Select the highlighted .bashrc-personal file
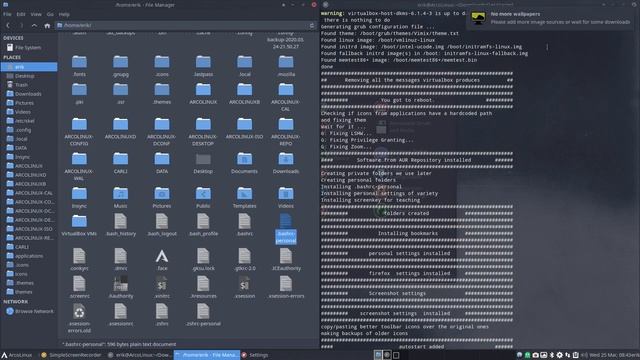 [x=286, y=229]
